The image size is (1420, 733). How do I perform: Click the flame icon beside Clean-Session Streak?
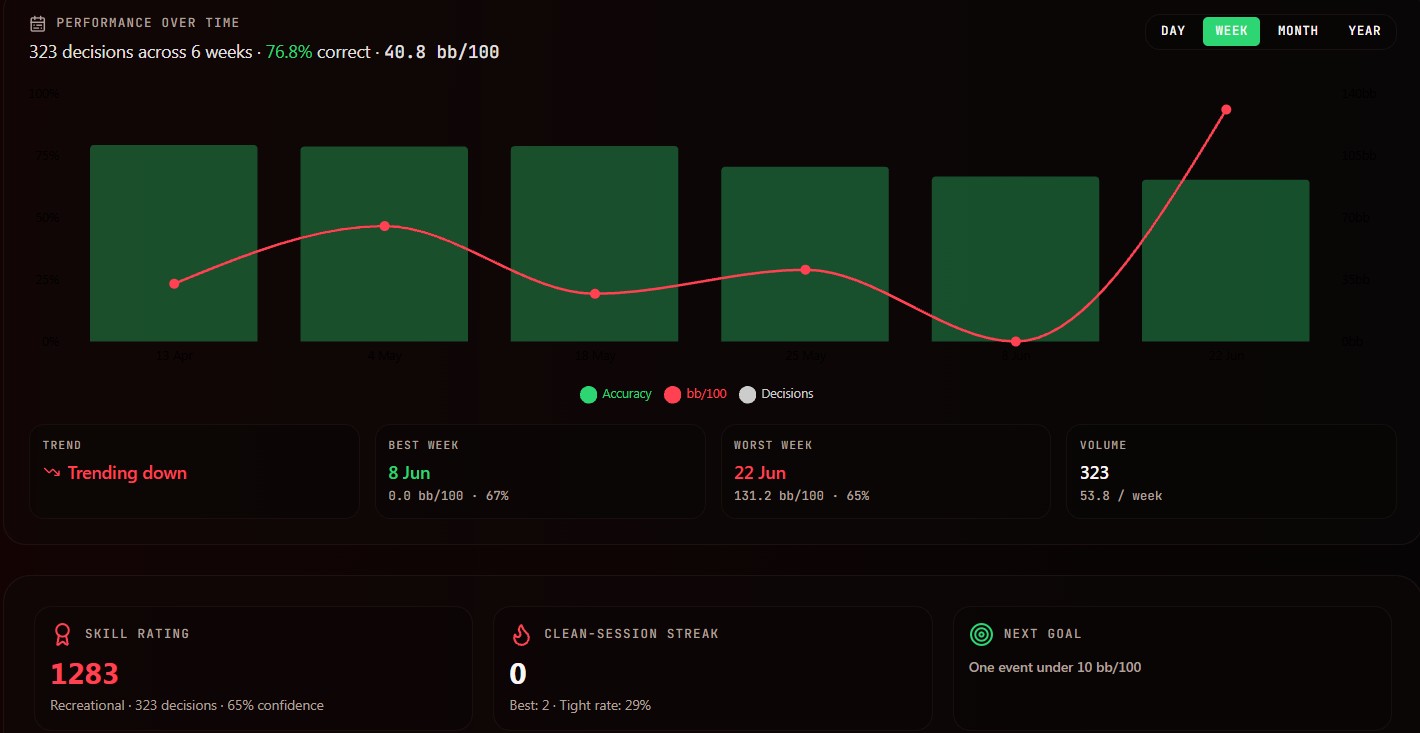click(521, 634)
